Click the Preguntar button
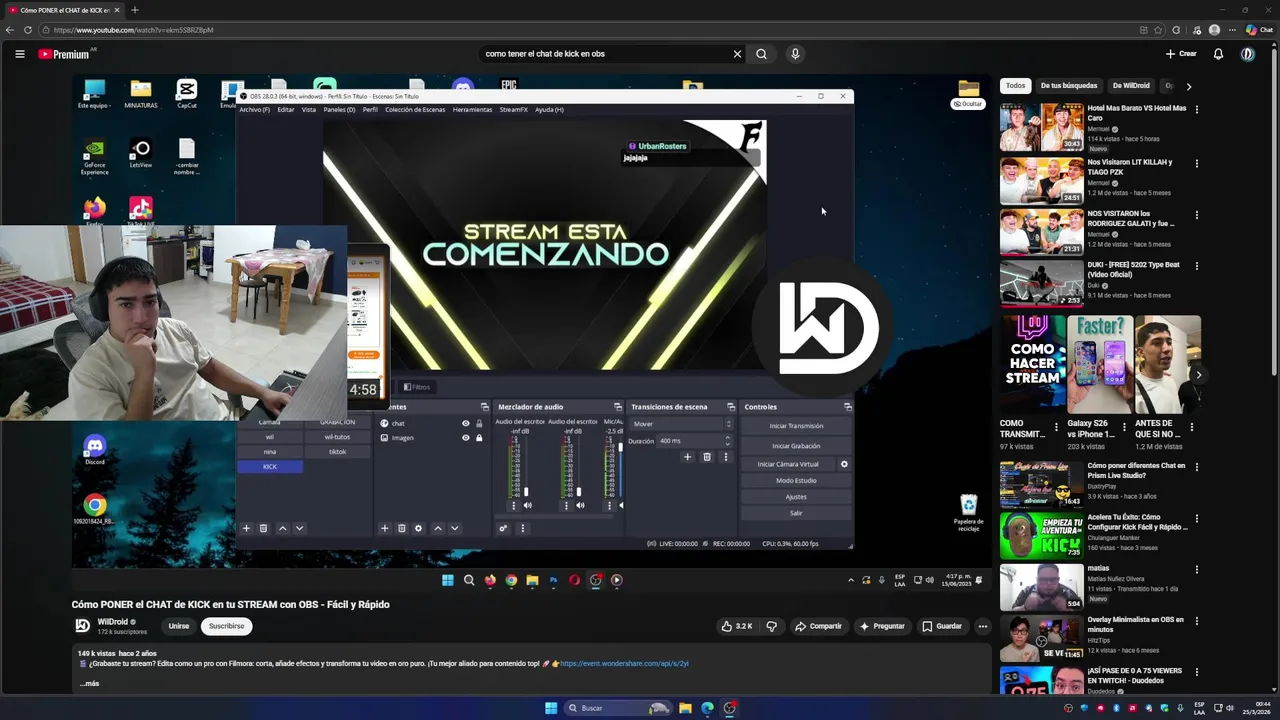 pyautogui.click(x=882, y=626)
